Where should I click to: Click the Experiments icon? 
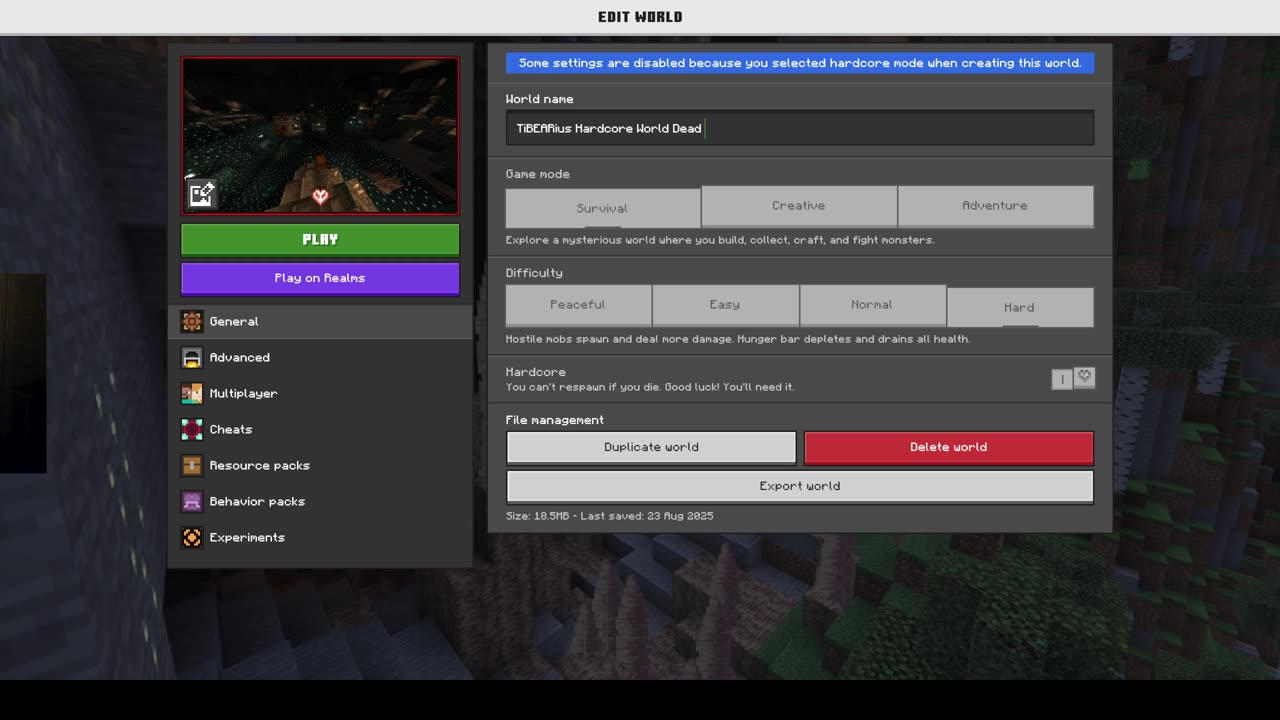click(x=192, y=537)
